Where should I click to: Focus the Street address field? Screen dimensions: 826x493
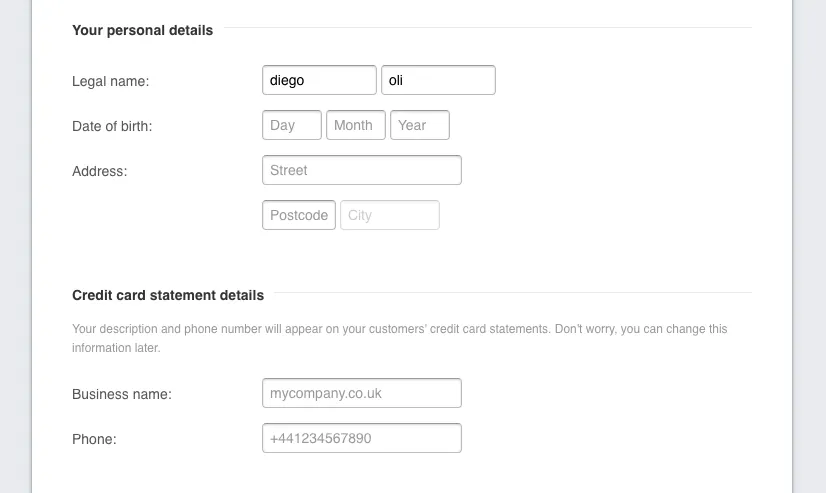tap(361, 170)
